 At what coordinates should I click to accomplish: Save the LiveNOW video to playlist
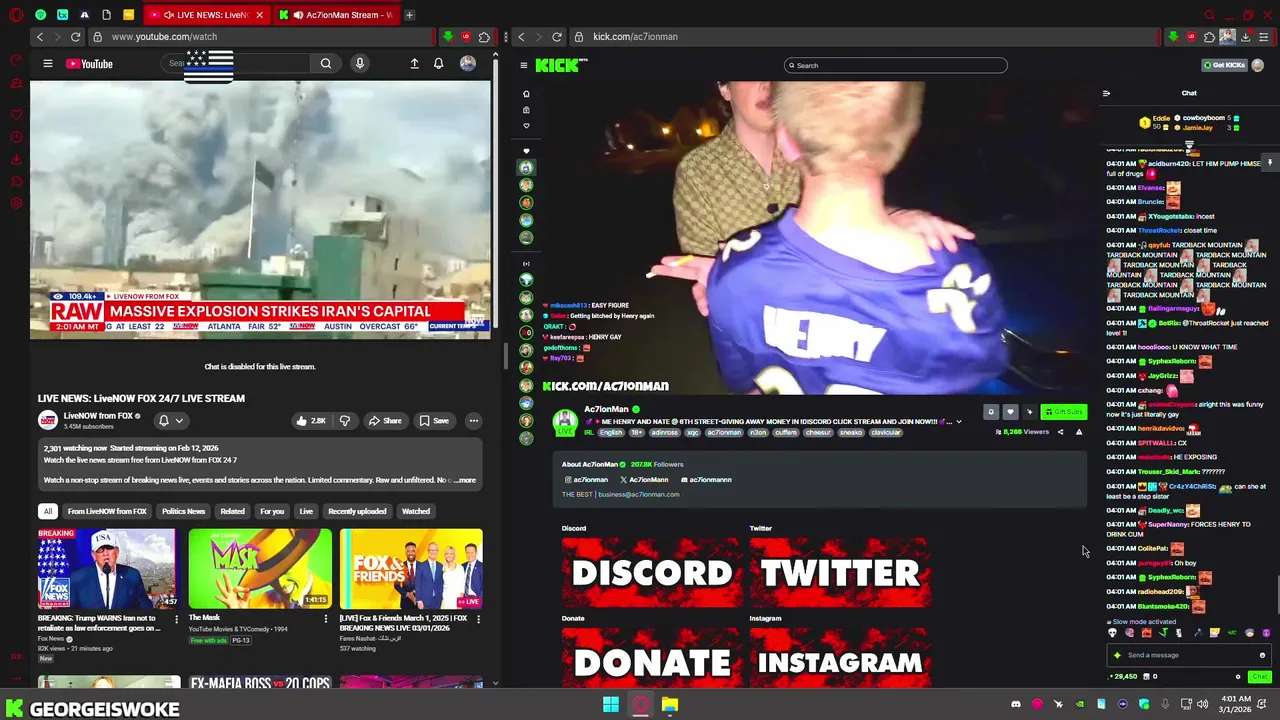click(x=434, y=421)
